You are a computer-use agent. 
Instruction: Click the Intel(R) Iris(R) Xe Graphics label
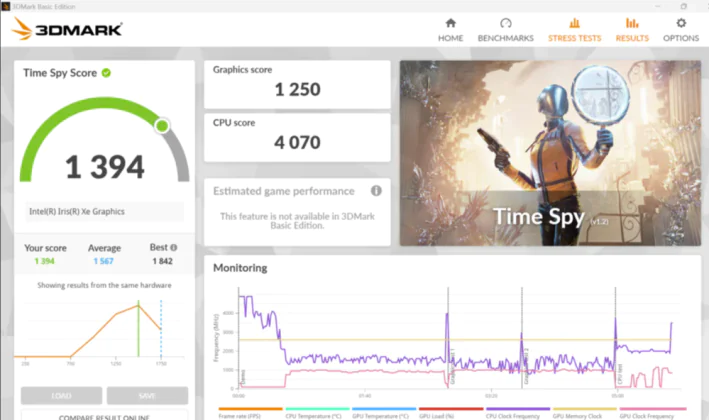click(77, 211)
